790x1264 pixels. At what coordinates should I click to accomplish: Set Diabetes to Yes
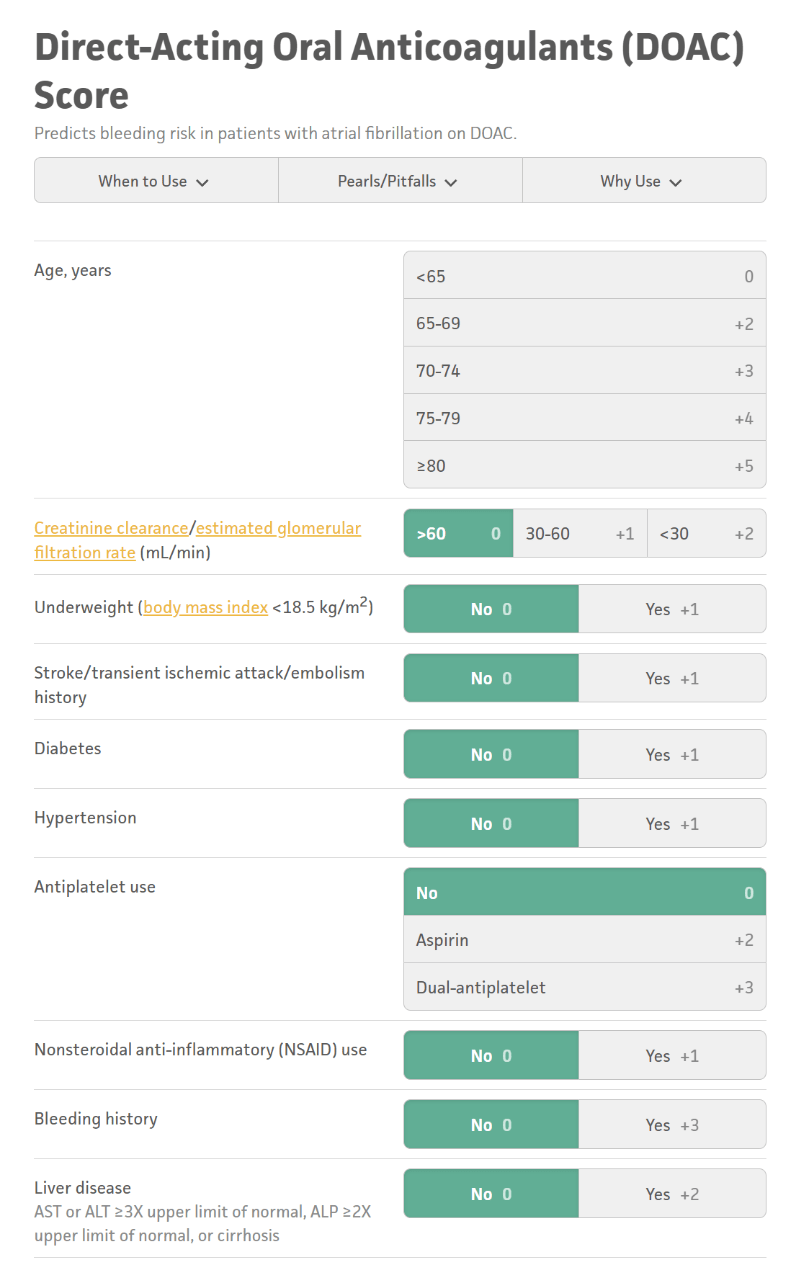[x=672, y=754]
